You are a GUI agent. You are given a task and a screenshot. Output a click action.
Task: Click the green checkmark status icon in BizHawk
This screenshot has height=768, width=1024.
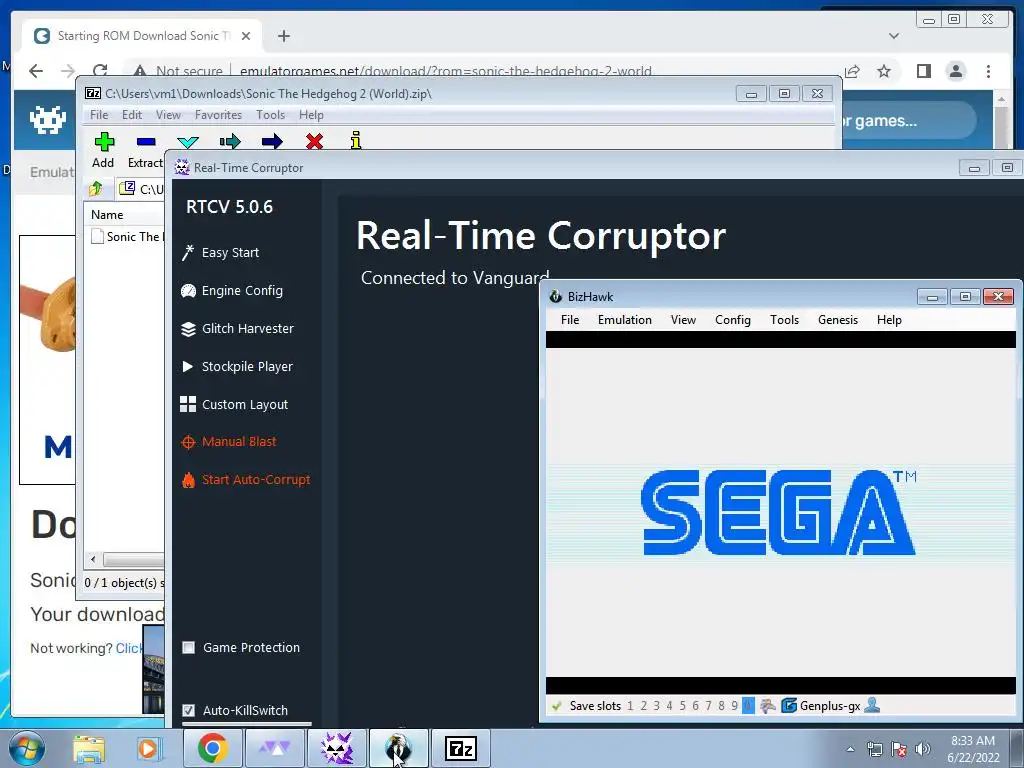coord(556,706)
